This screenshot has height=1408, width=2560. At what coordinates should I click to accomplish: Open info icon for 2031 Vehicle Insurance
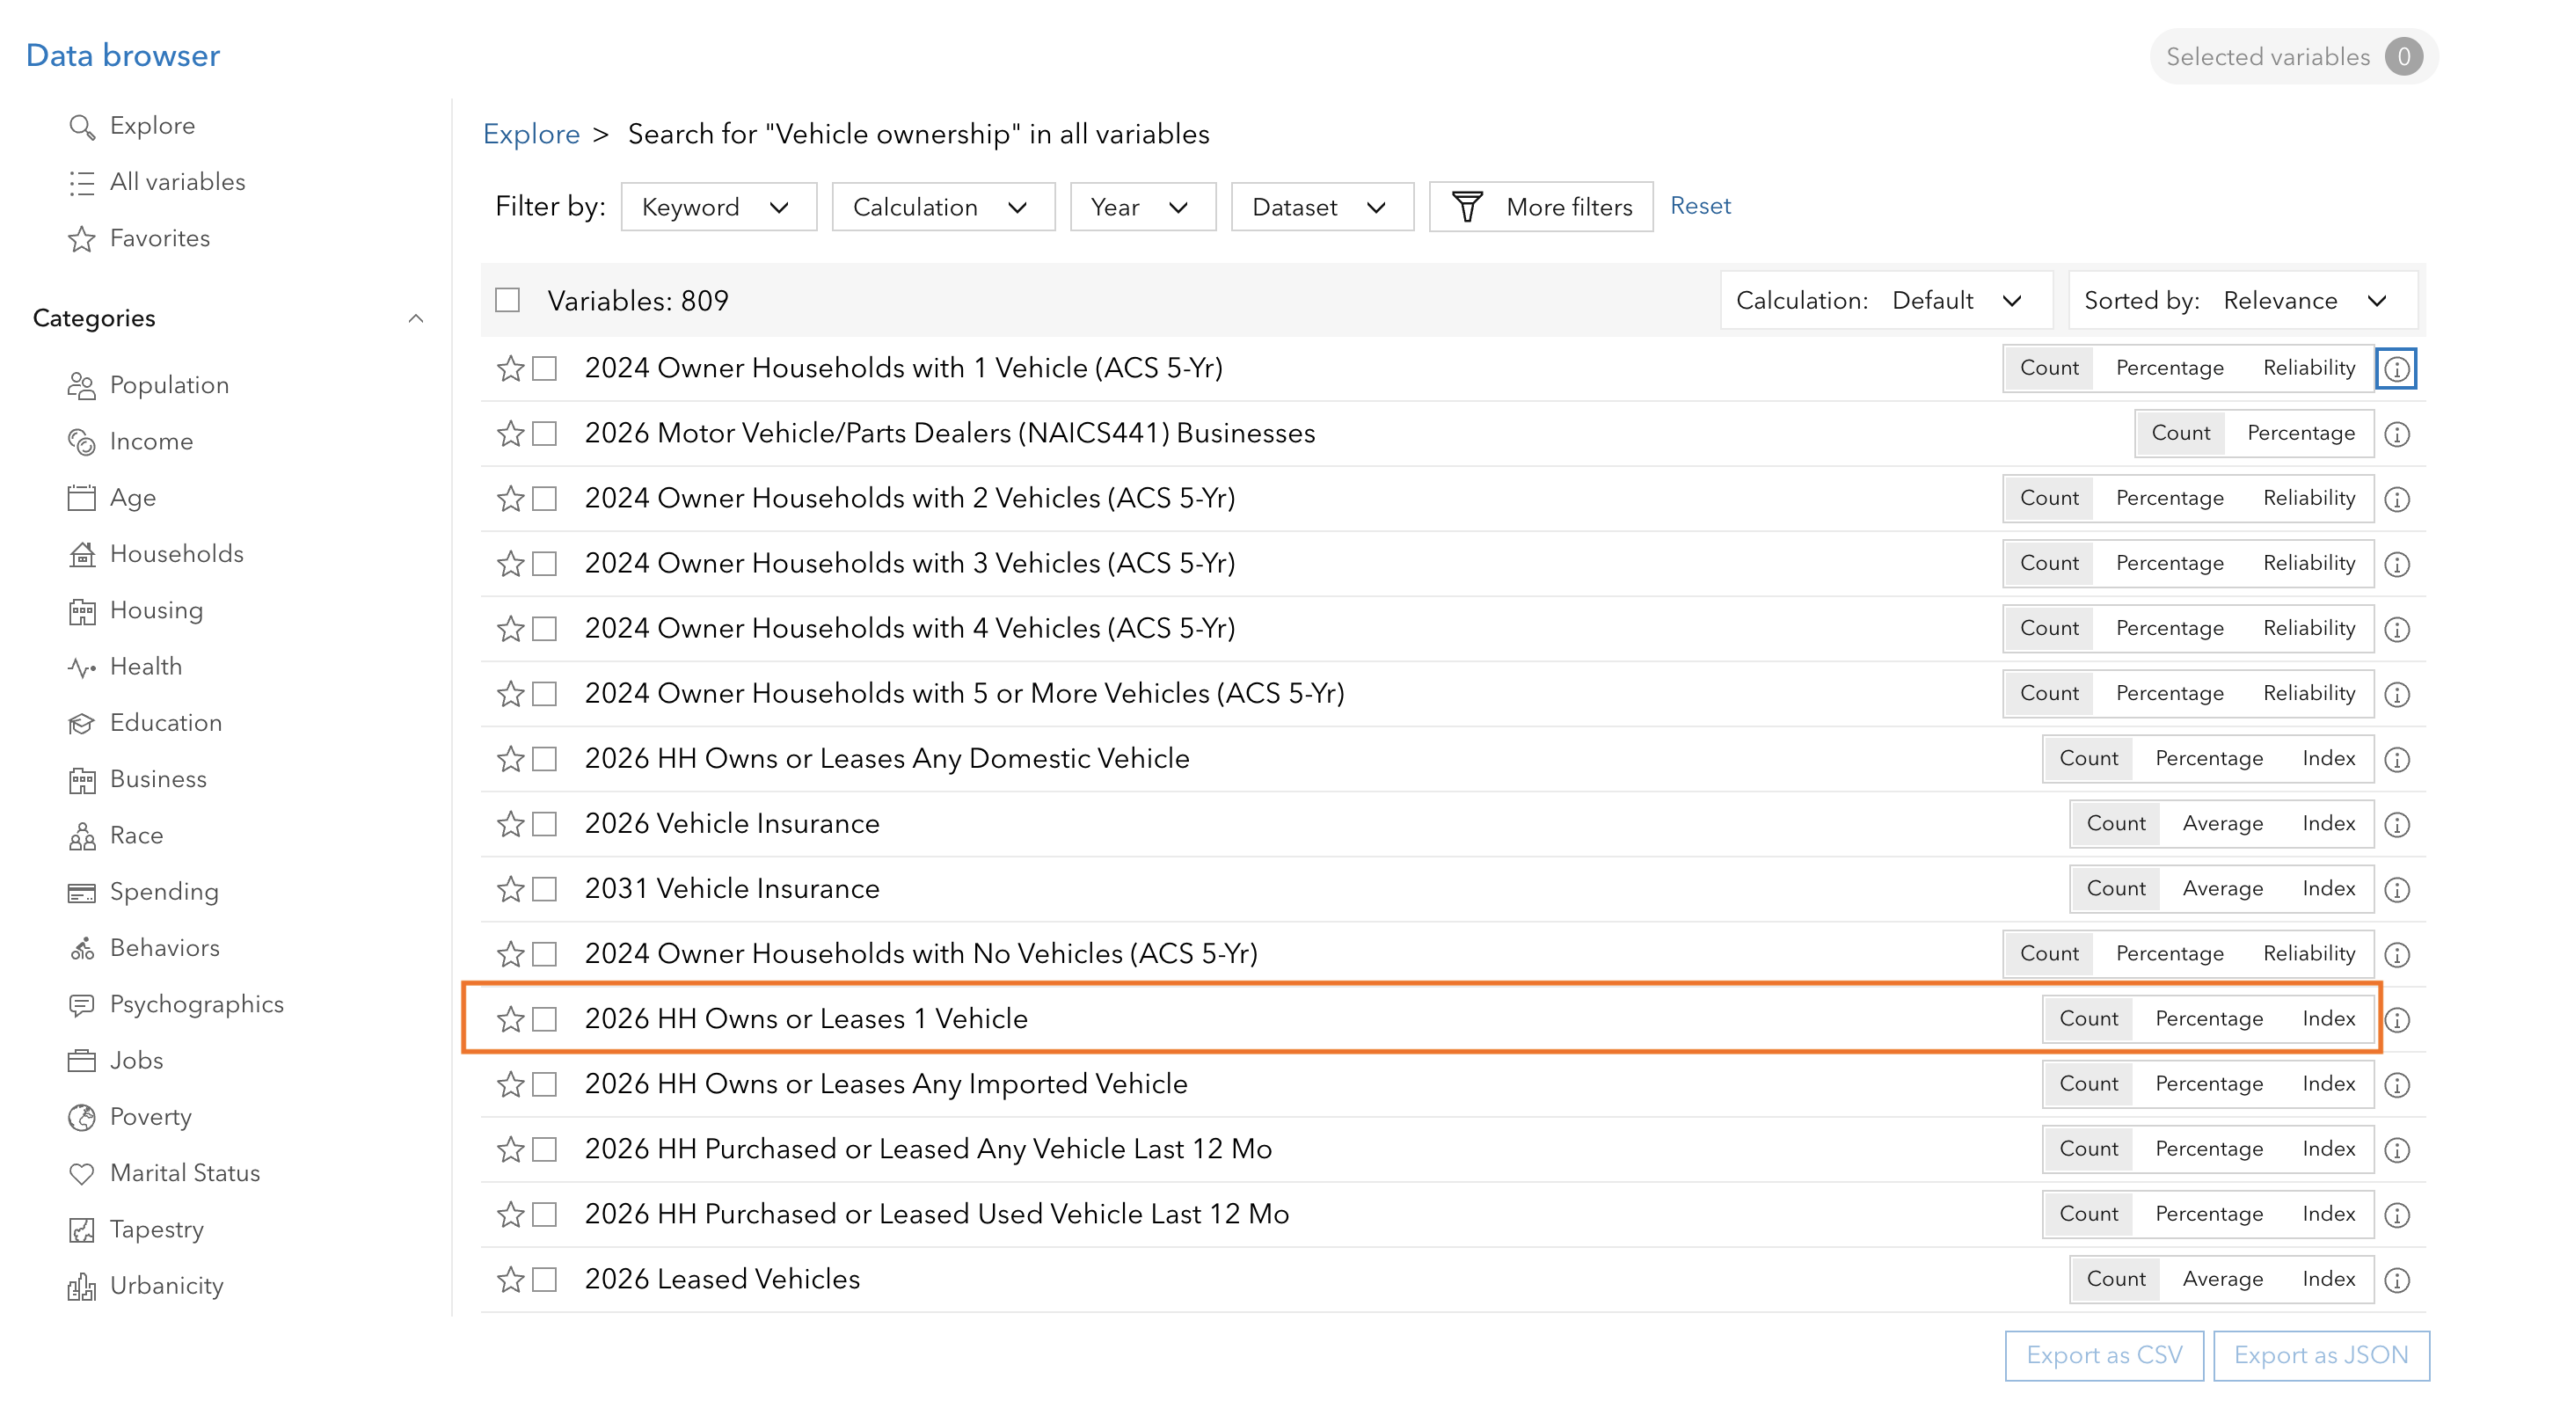click(2396, 888)
